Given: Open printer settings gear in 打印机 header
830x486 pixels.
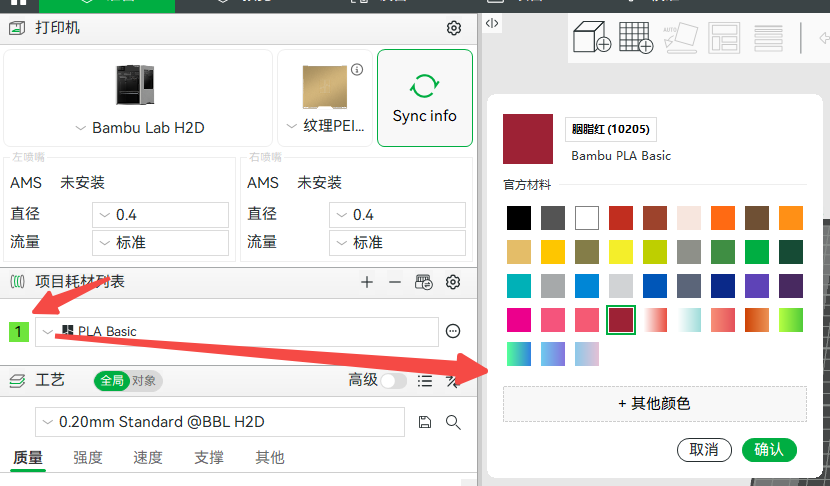Looking at the screenshot, I should pyautogui.click(x=454, y=28).
